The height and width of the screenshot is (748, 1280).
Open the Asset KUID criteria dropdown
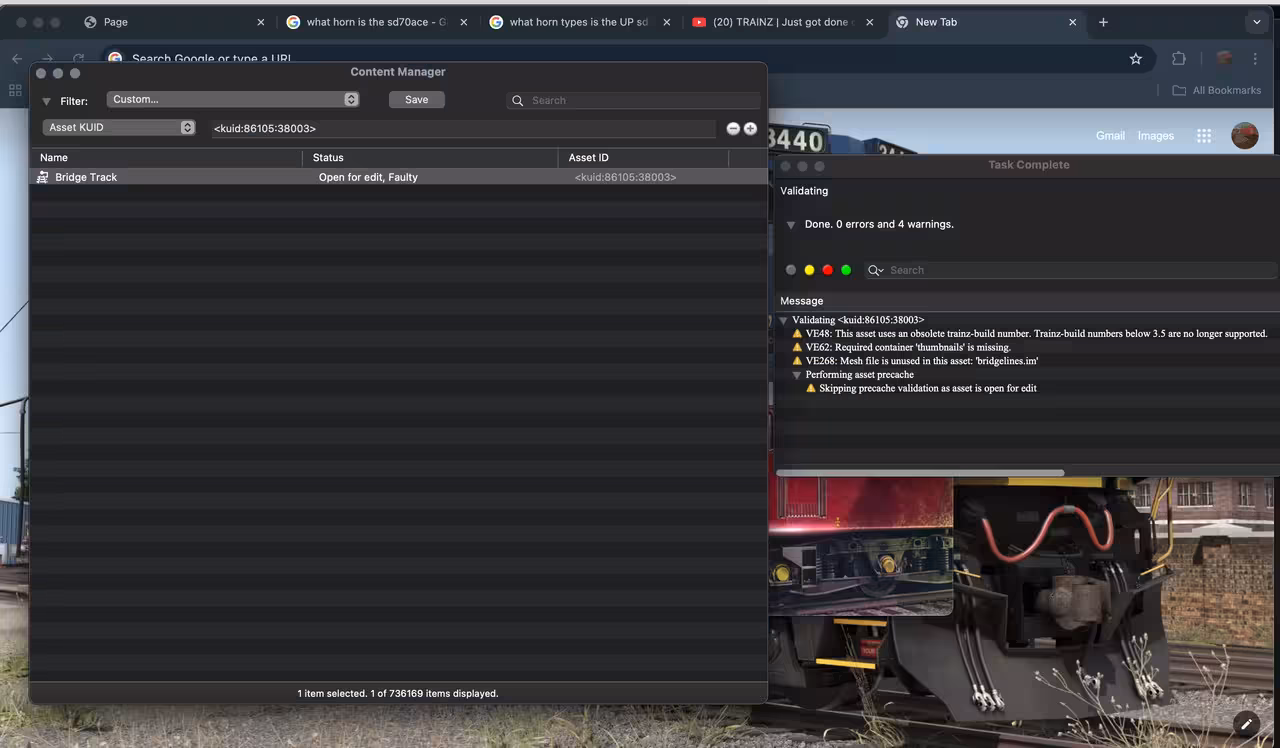coord(119,127)
